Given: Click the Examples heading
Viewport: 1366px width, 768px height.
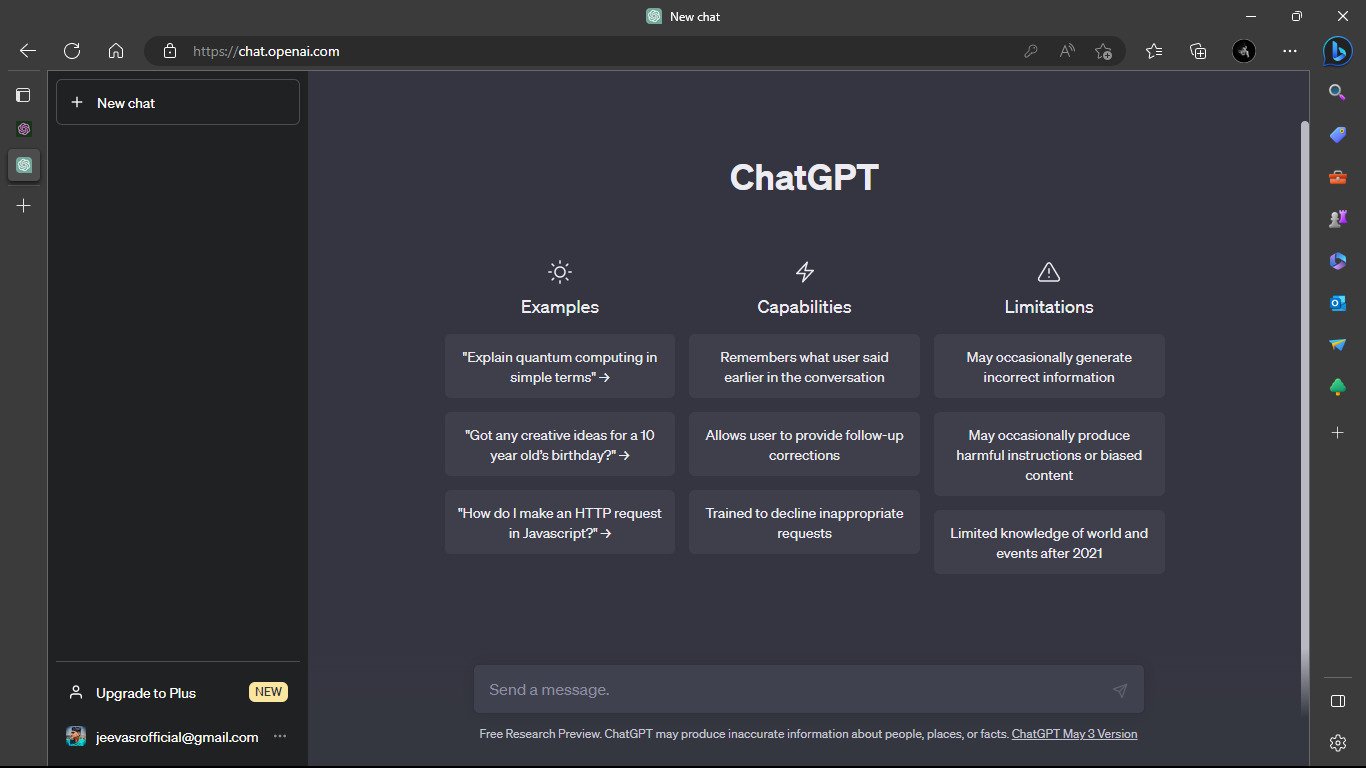Looking at the screenshot, I should (560, 307).
